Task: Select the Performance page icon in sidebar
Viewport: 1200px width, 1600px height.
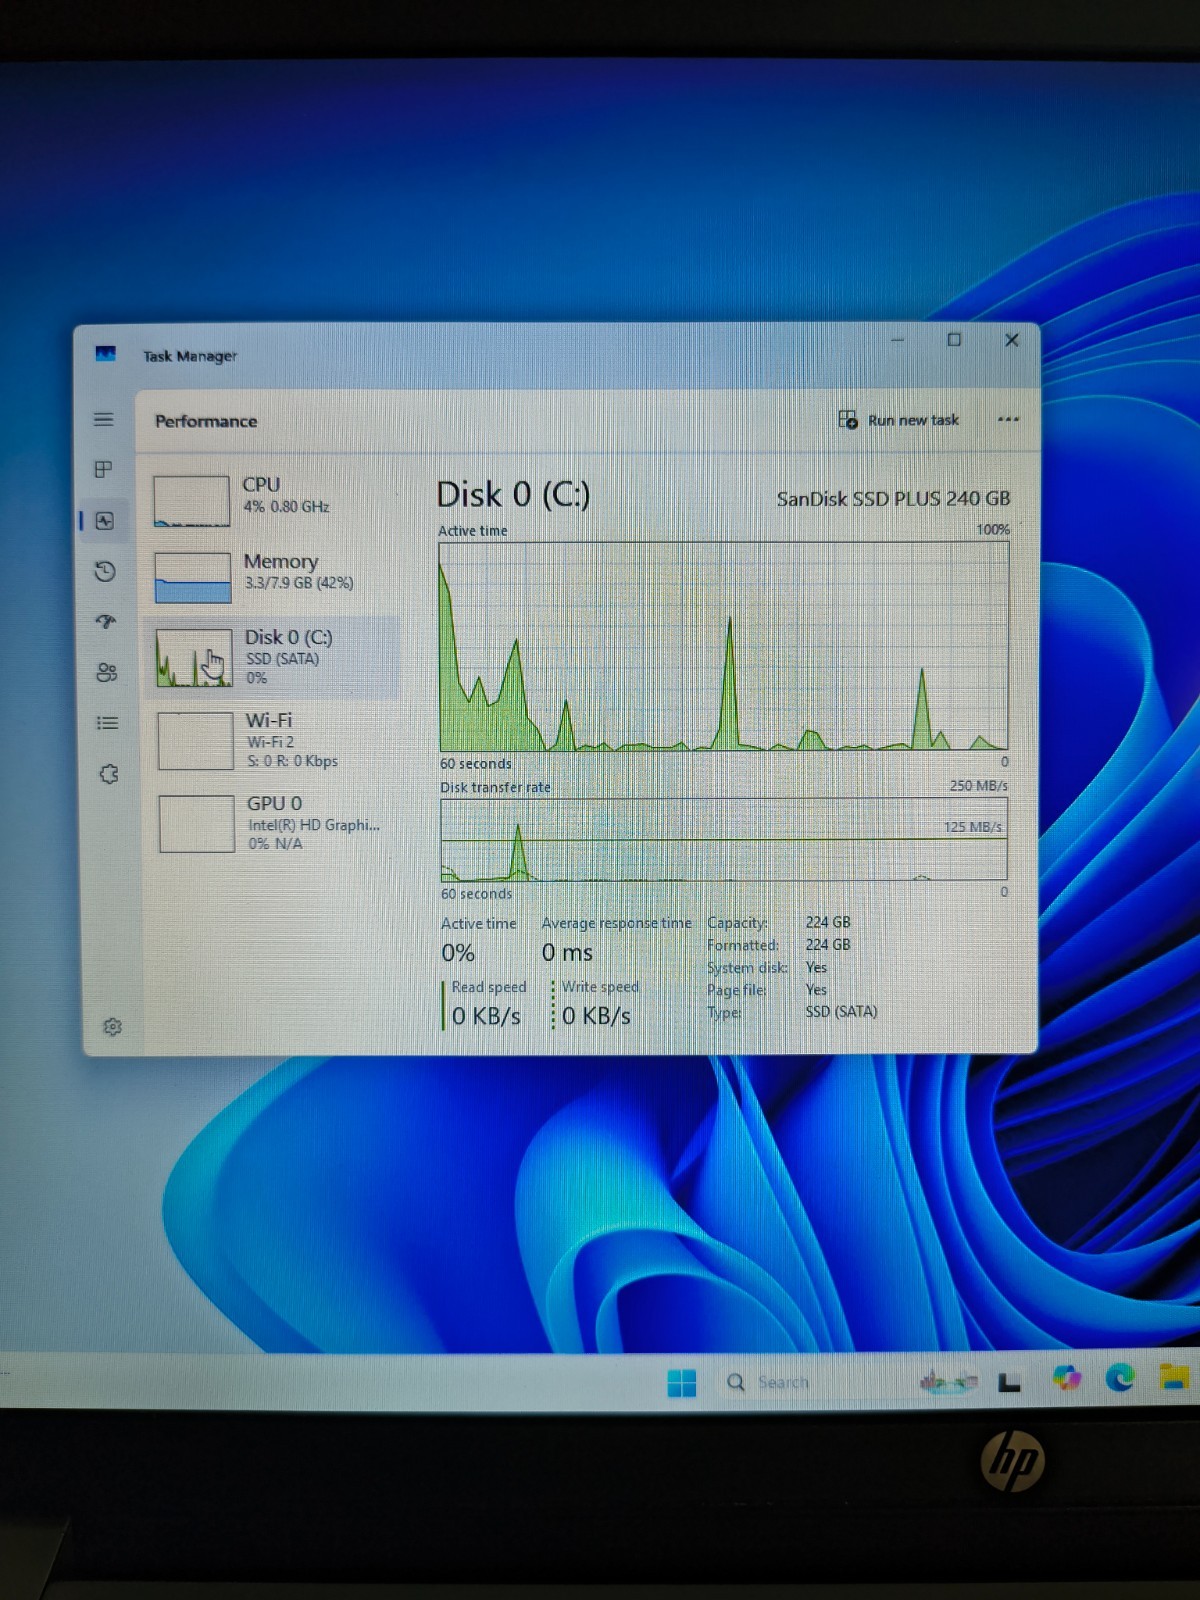Action: [x=105, y=521]
